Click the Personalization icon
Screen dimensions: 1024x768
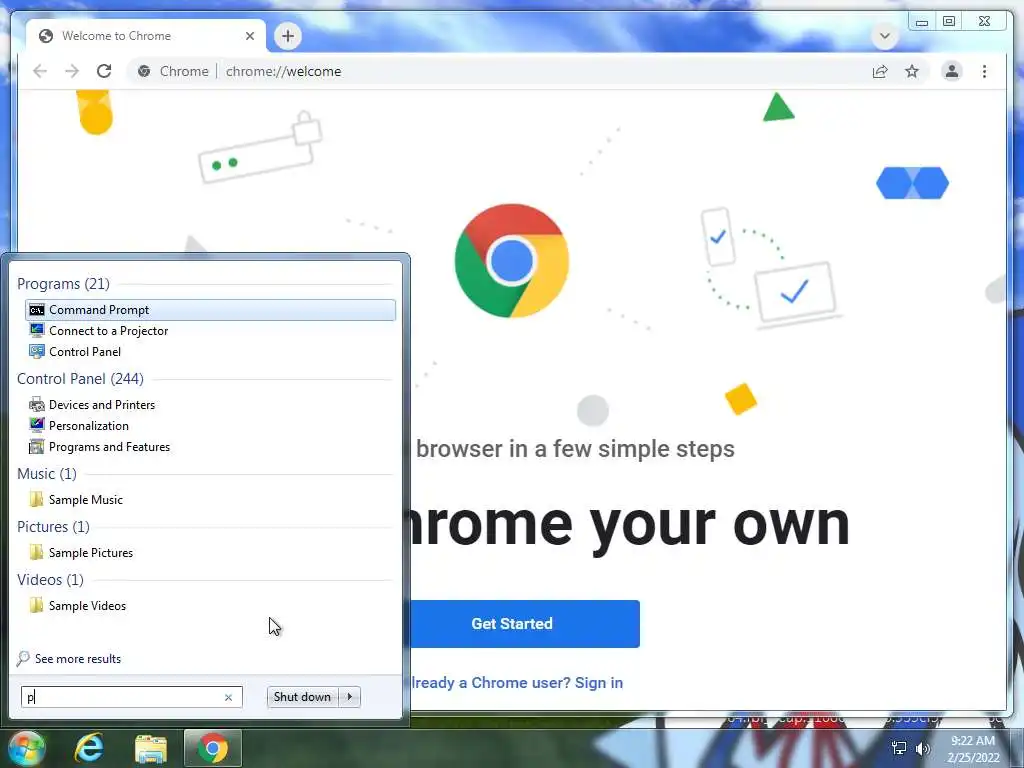(37, 425)
